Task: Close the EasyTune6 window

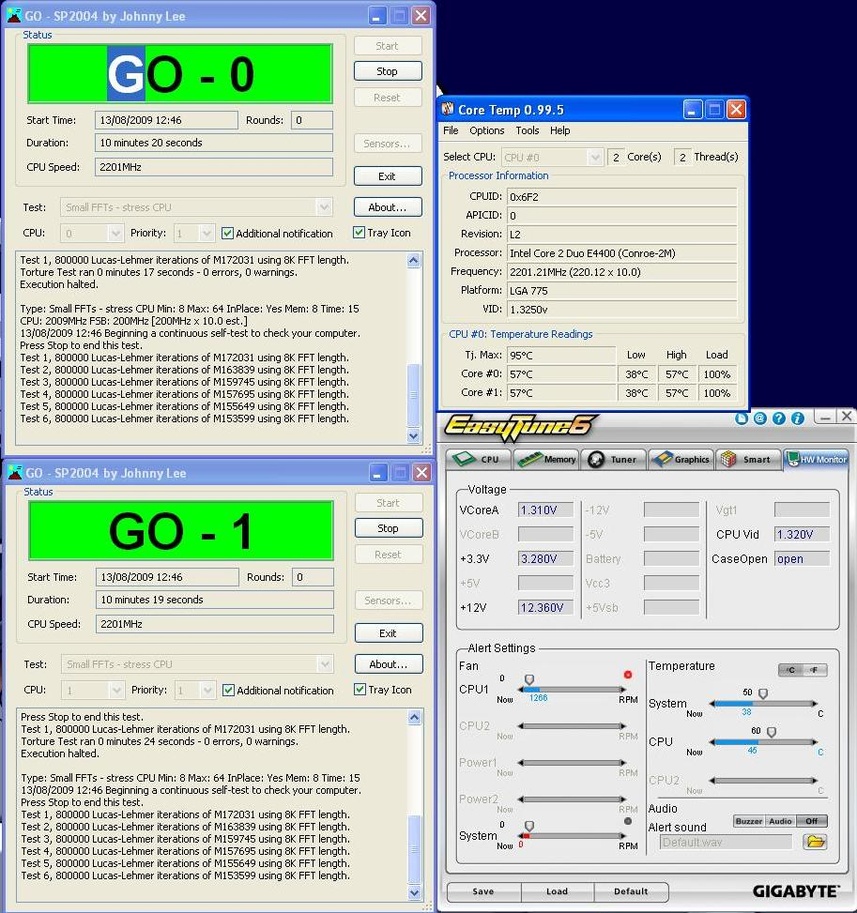Action: [x=847, y=416]
